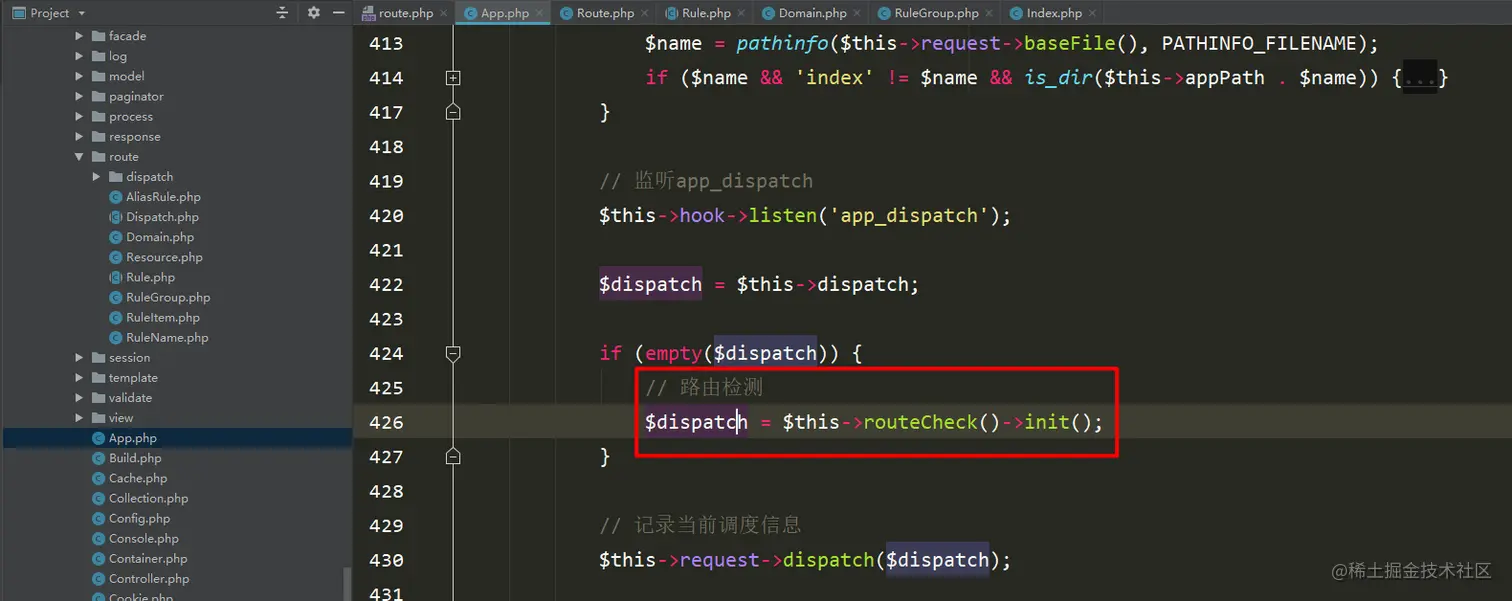Click the routeCheck() method call
This screenshot has height=601, width=1512.
[x=932, y=422]
